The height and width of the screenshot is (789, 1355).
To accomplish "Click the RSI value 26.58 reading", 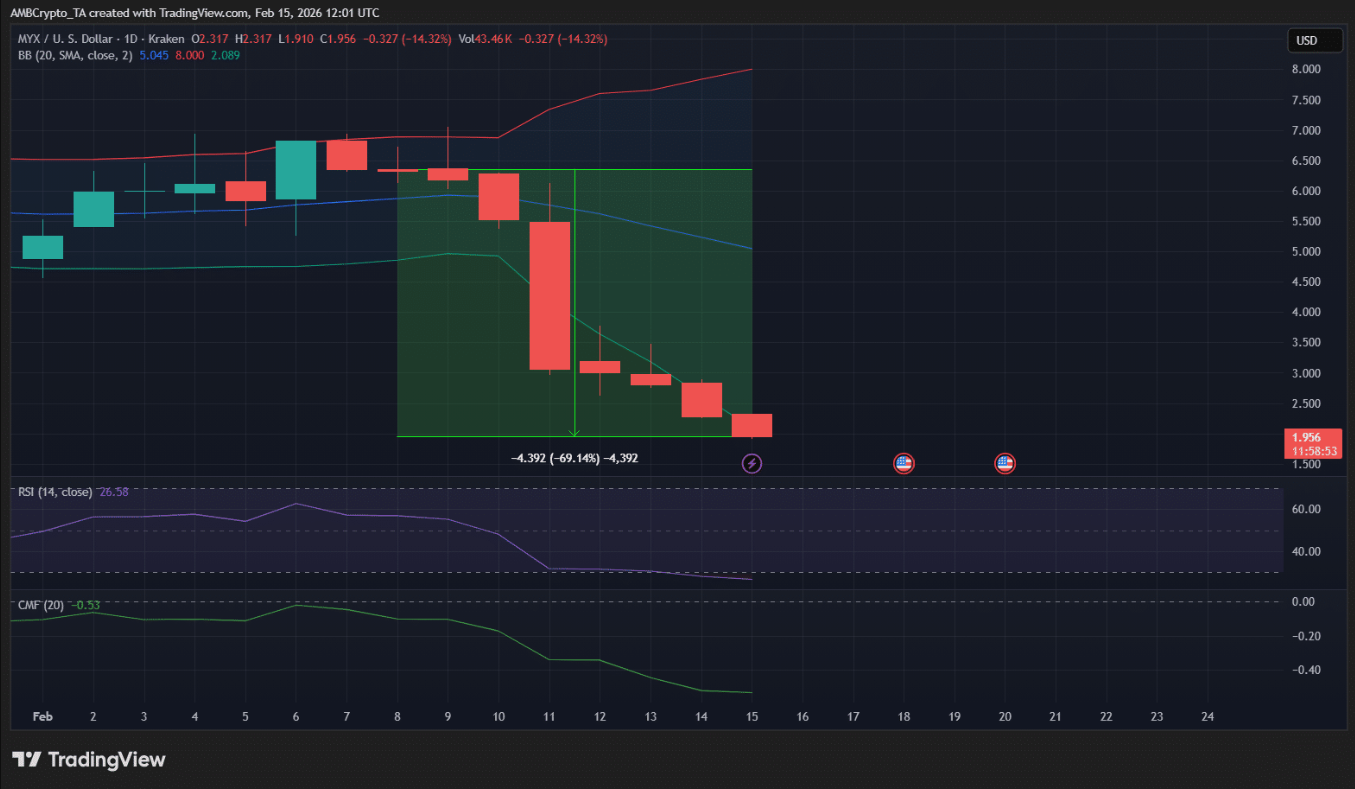I will click(x=114, y=492).
